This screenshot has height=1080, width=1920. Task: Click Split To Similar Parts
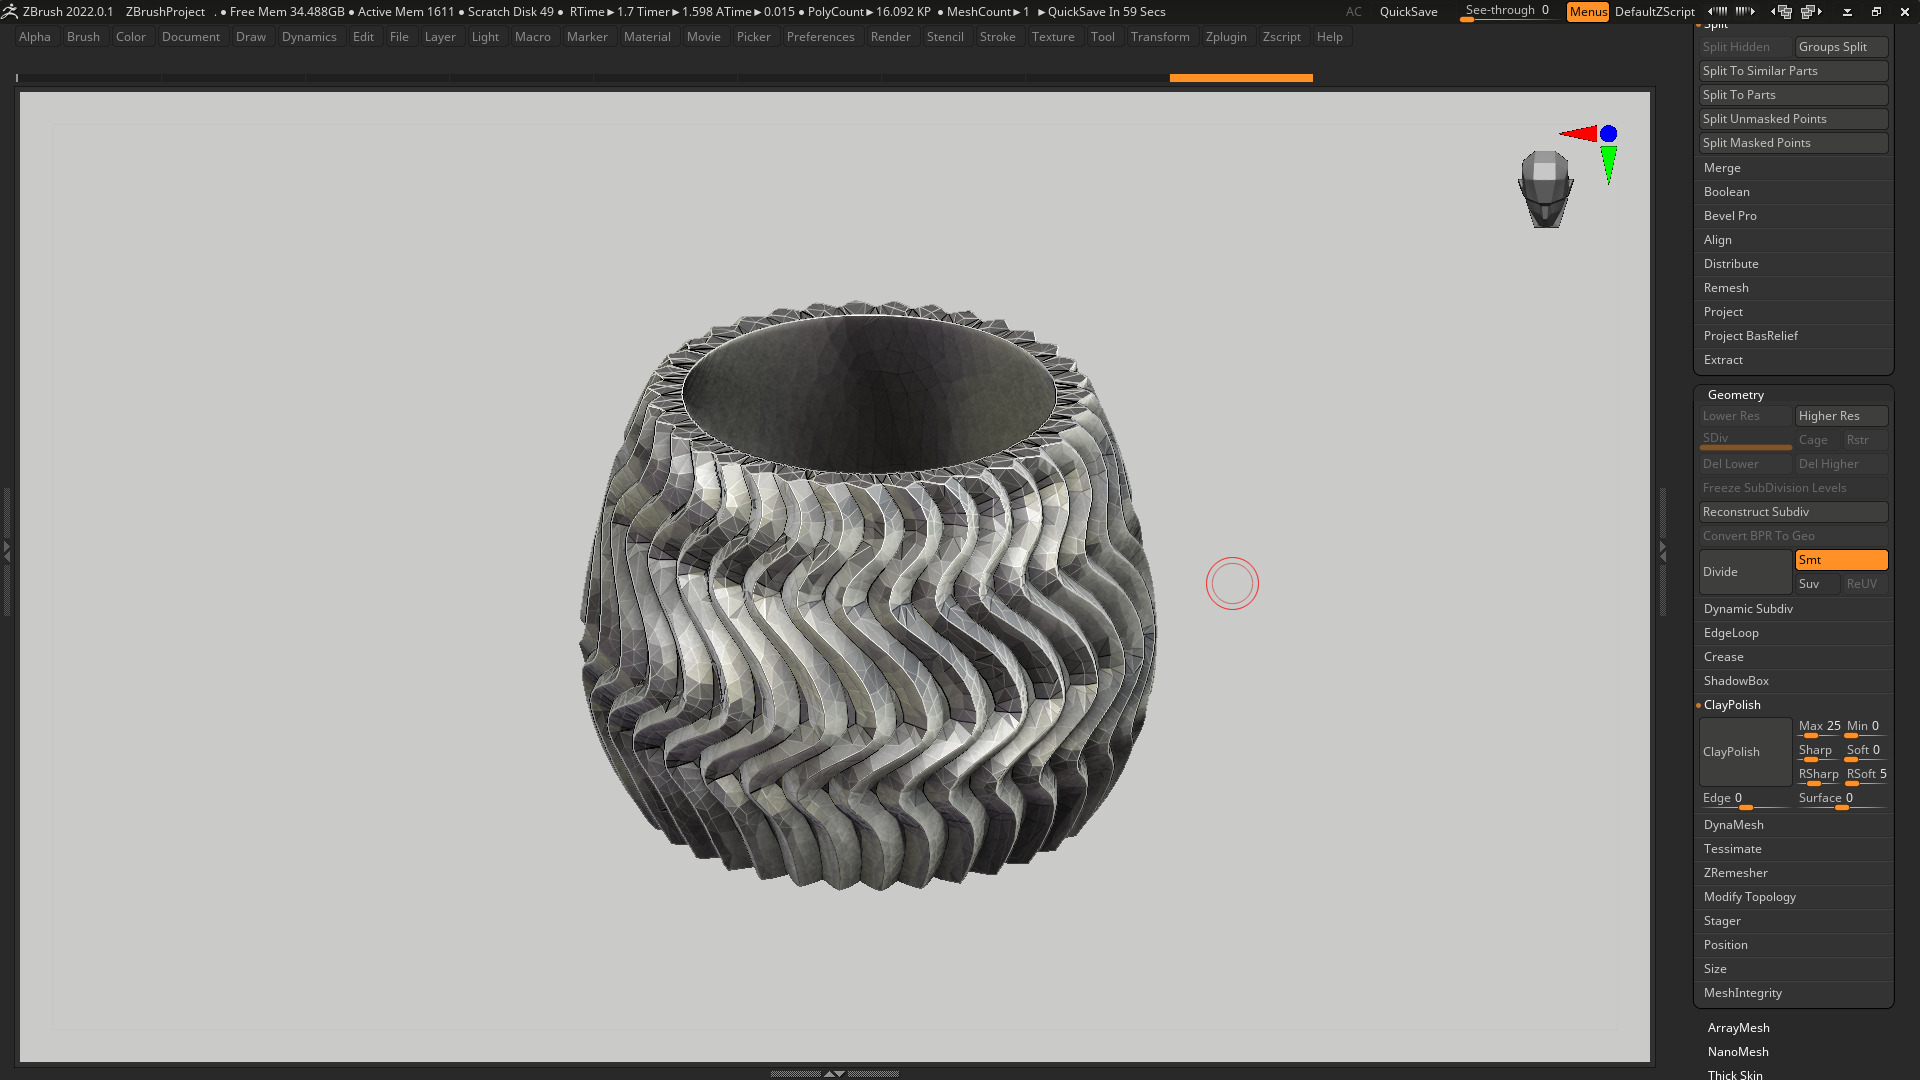(1794, 71)
